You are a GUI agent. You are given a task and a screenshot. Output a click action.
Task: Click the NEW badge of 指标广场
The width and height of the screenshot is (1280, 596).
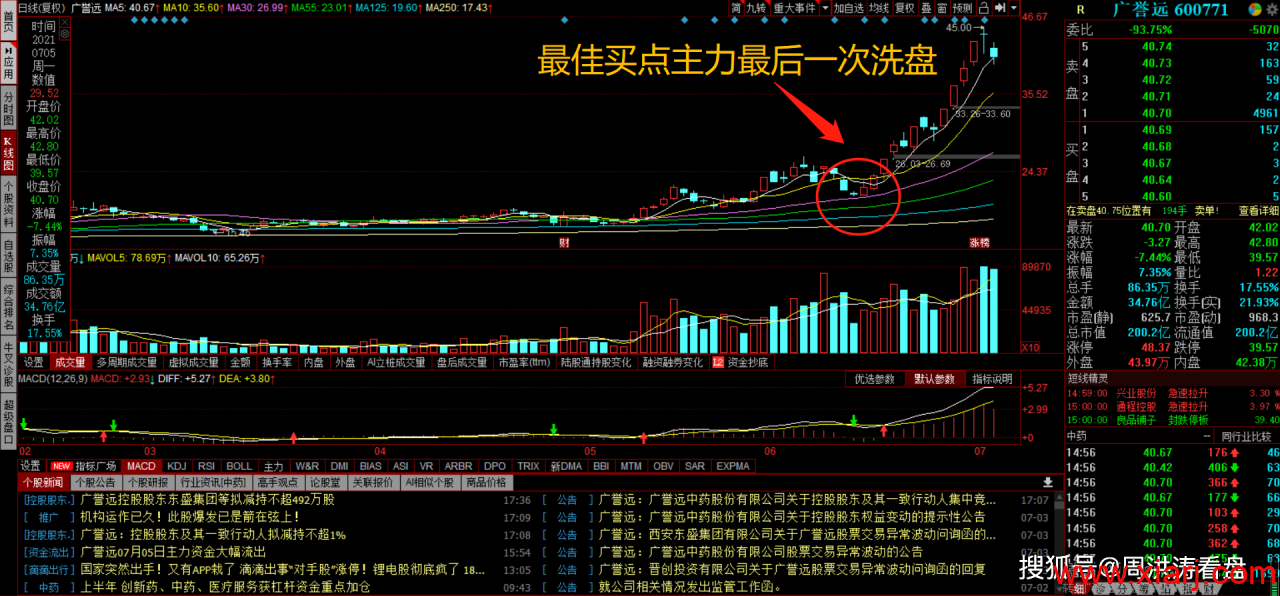click(x=61, y=466)
